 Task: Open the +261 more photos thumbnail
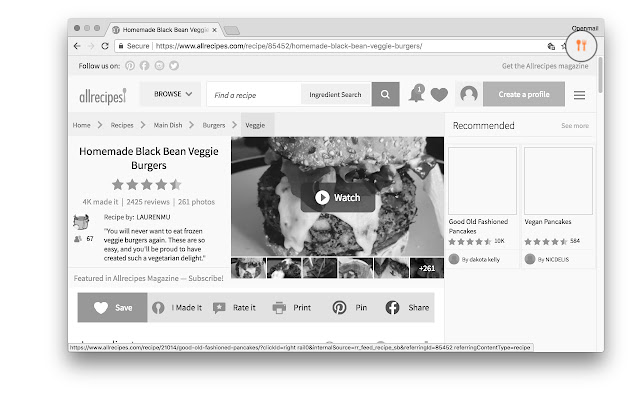click(427, 268)
